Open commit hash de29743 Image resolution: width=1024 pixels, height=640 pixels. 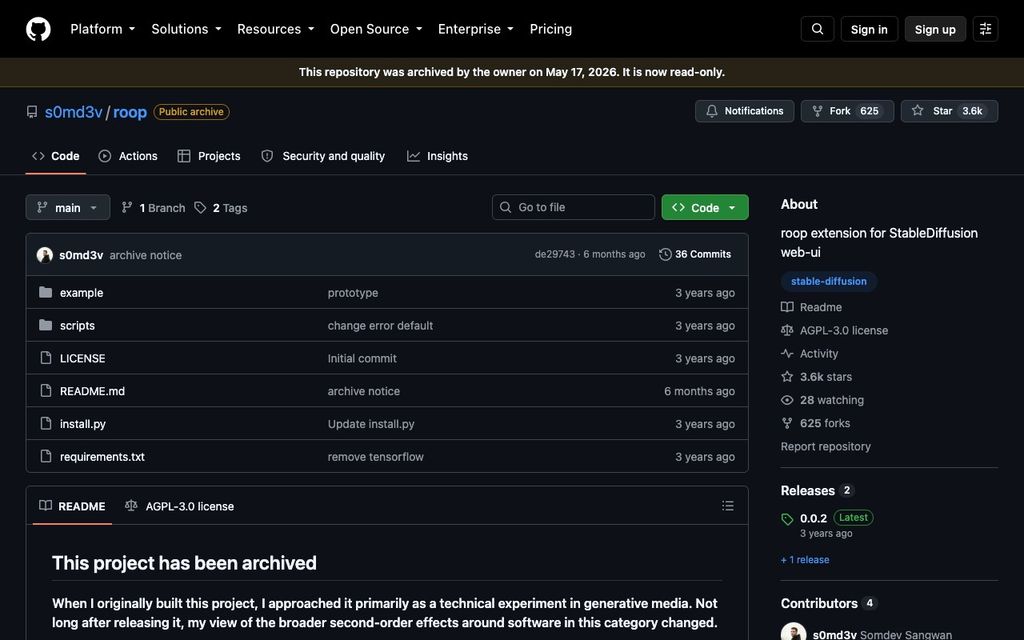point(554,254)
